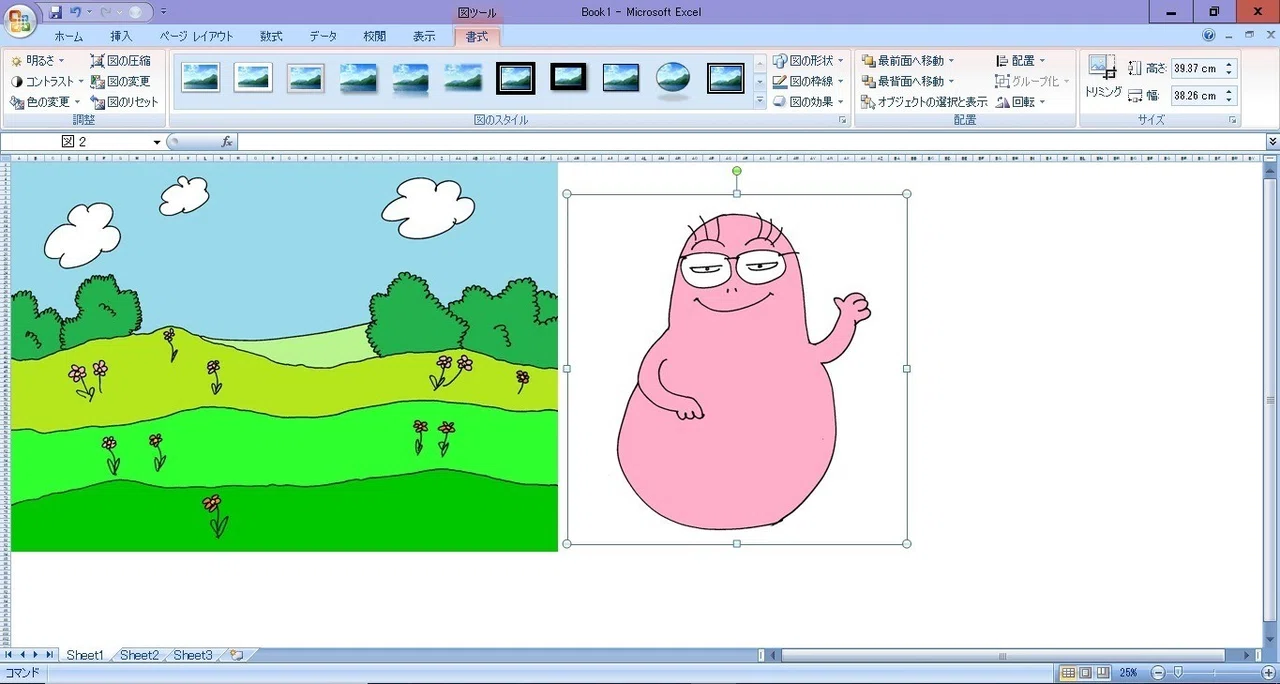1280x684 pixels.
Task: Choose 図の変更 to change picture
Action: click(x=120, y=81)
